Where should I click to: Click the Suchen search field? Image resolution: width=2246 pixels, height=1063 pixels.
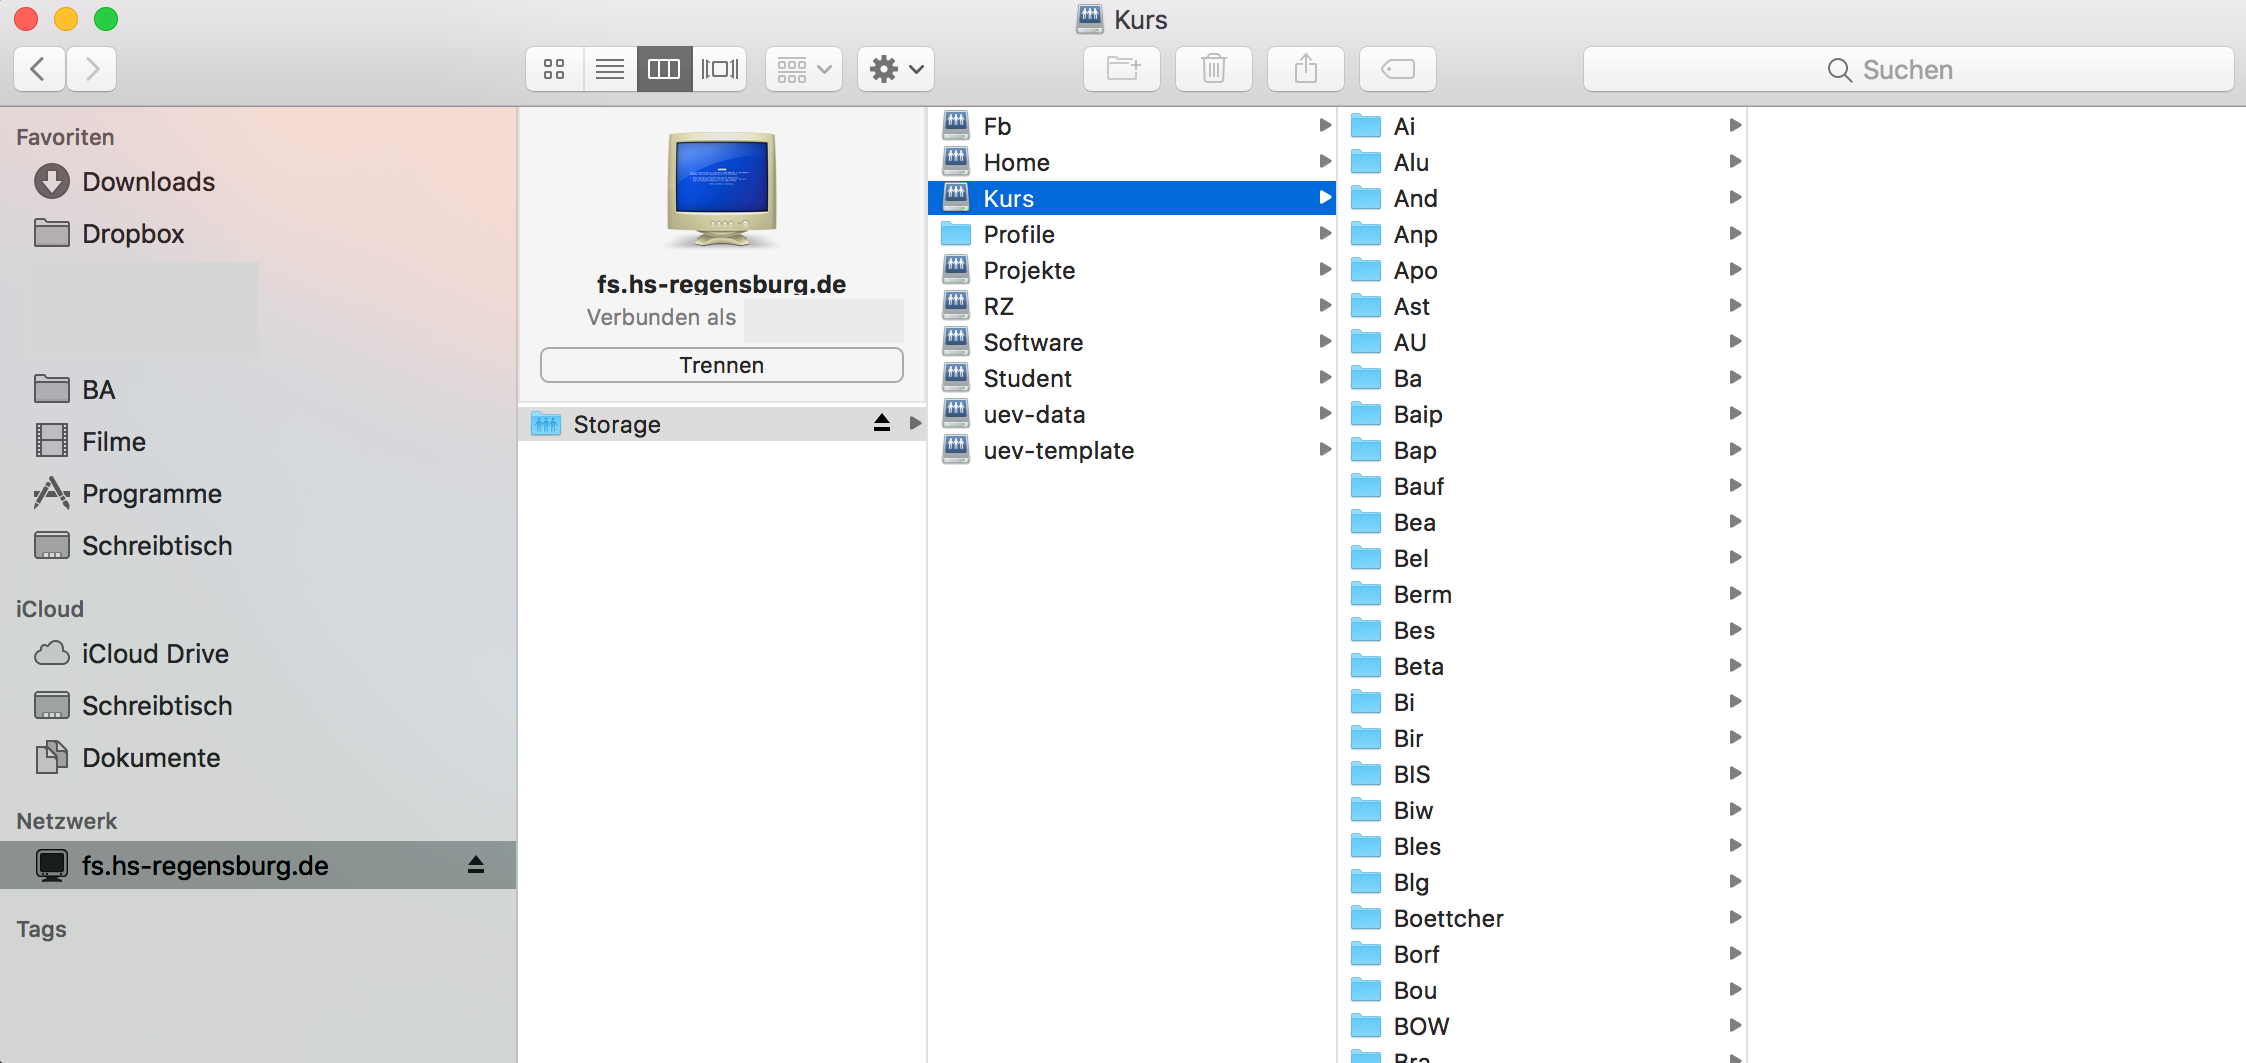point(1907,69)
